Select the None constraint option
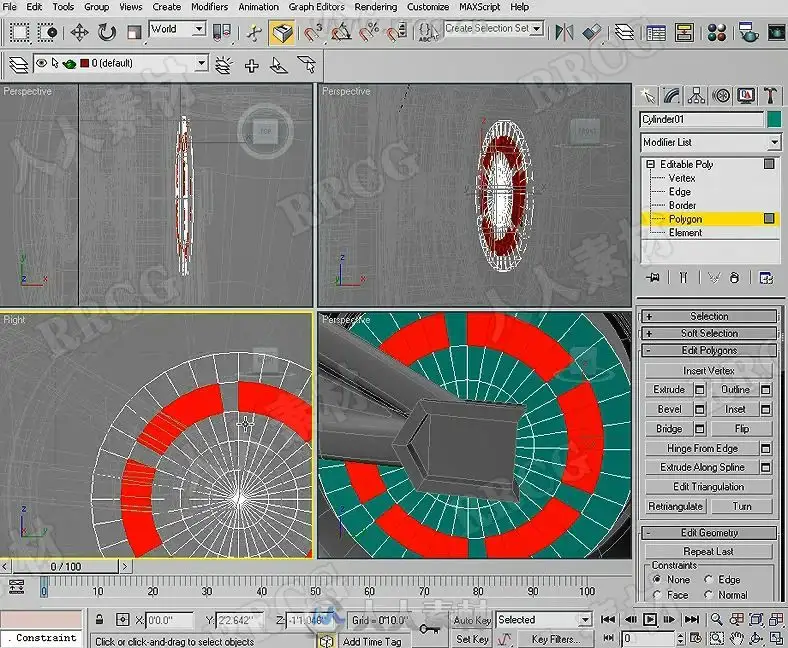Screen dimensions: 788x648 tap(656, 580)
